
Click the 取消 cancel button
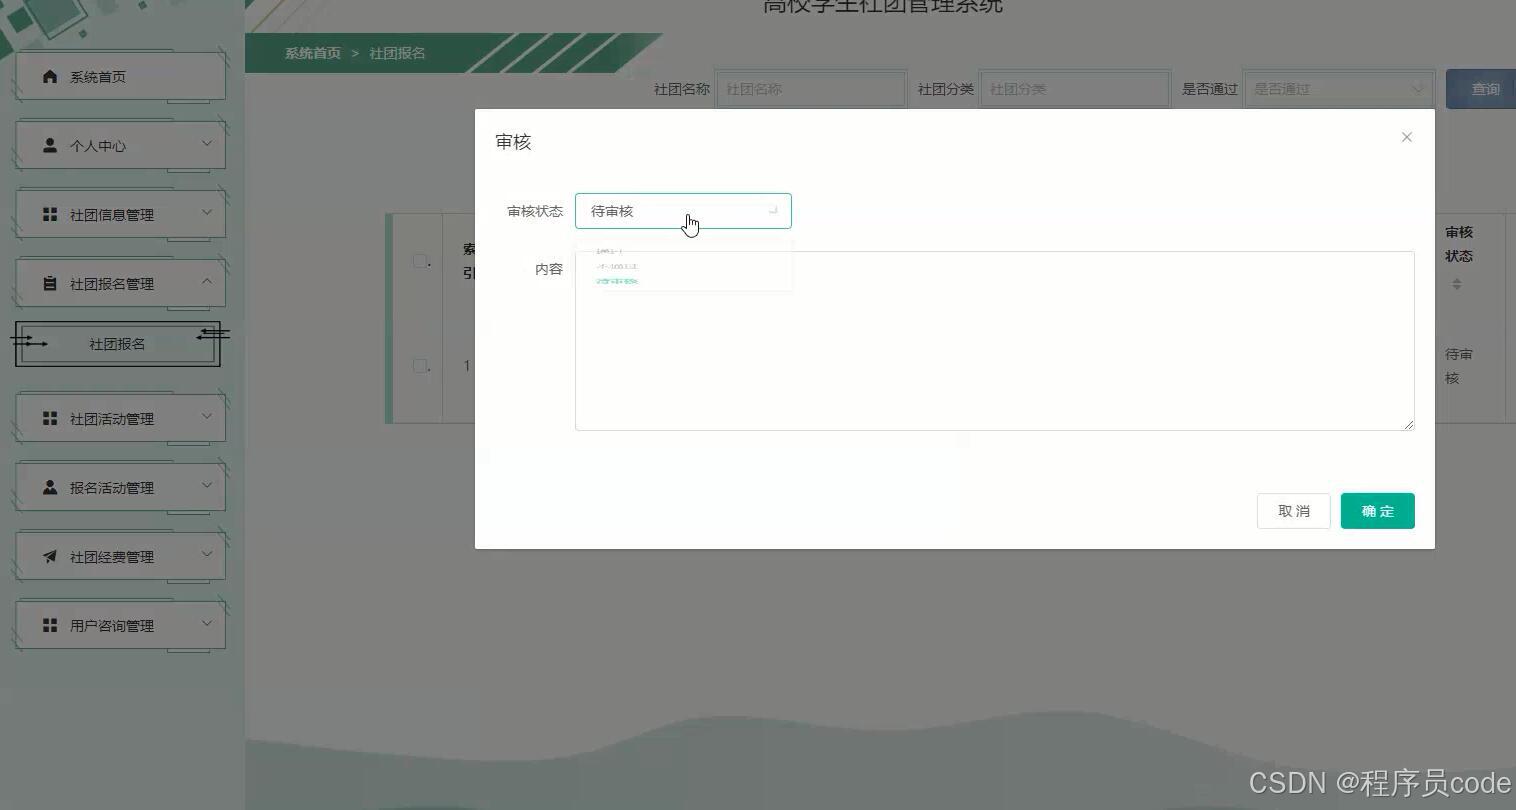click(x=1293, y=511)
